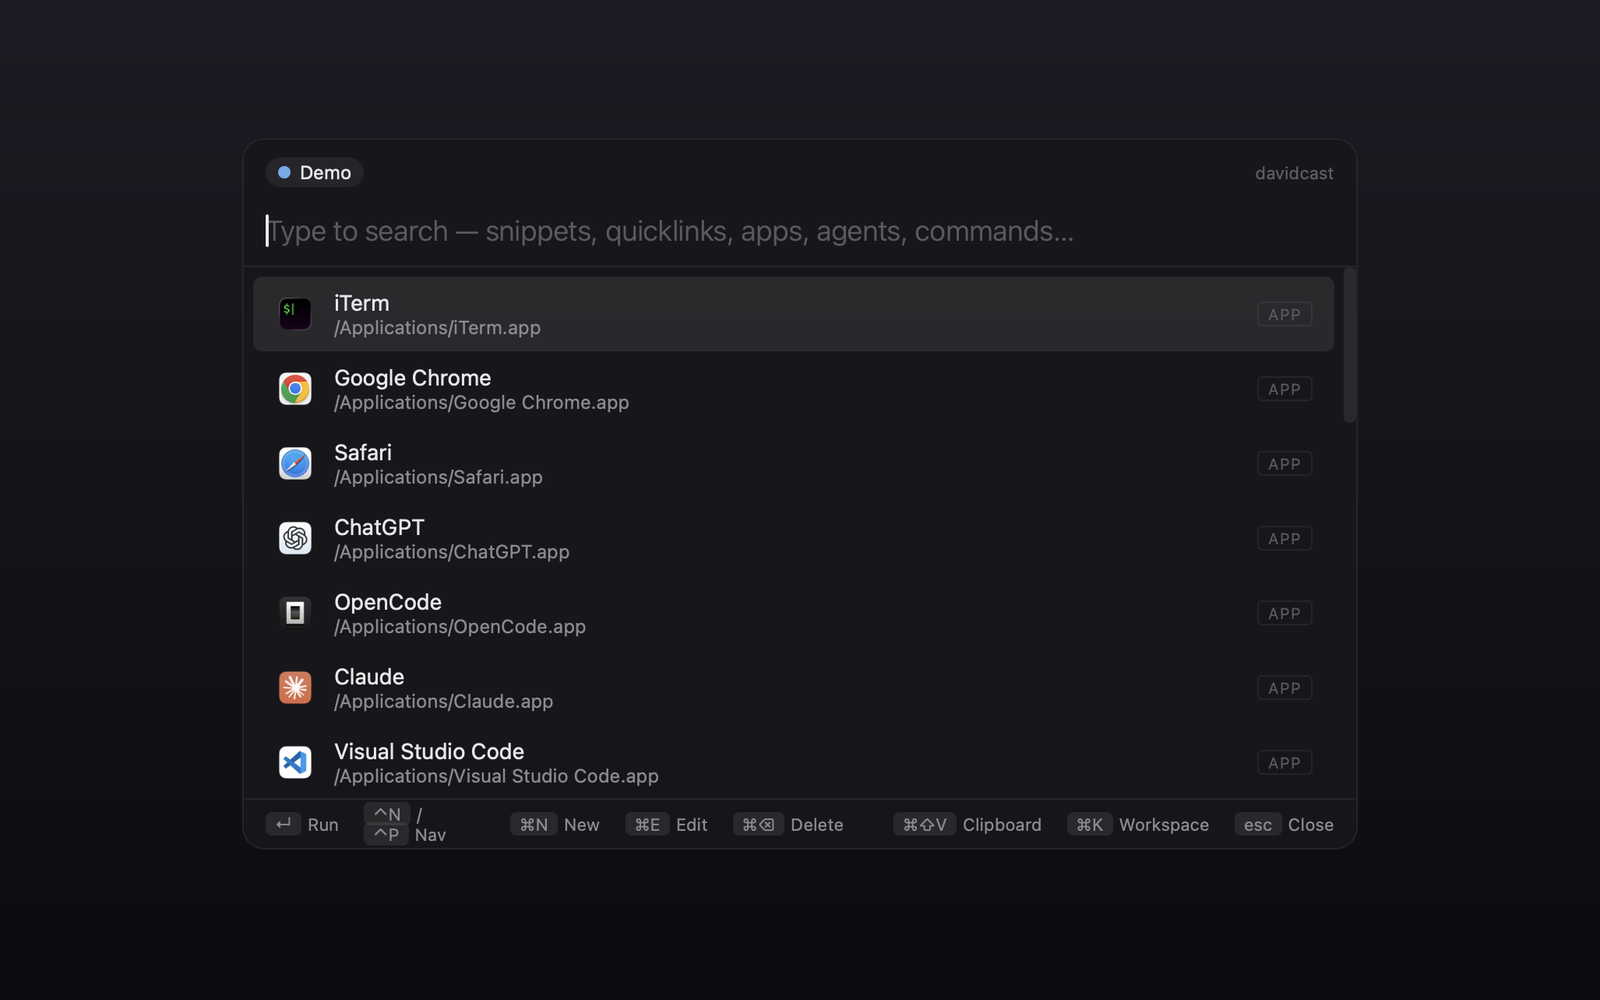Select the Google Chrome title text
The image size is (1600, 1000).
coord(412,378)
